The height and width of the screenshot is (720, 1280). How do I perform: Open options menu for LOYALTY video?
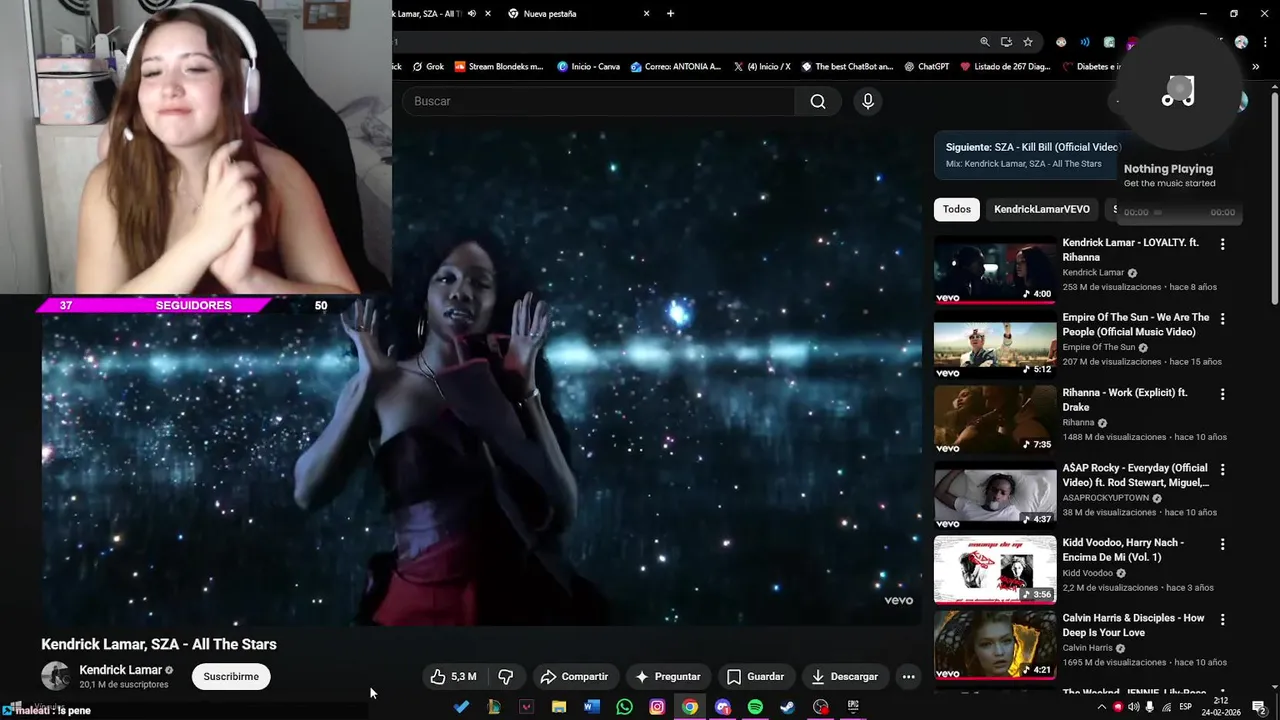[1222, 244]
